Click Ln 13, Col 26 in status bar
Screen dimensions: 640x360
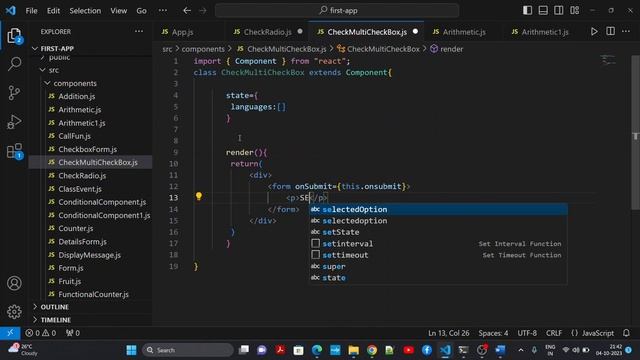(449, 333)
